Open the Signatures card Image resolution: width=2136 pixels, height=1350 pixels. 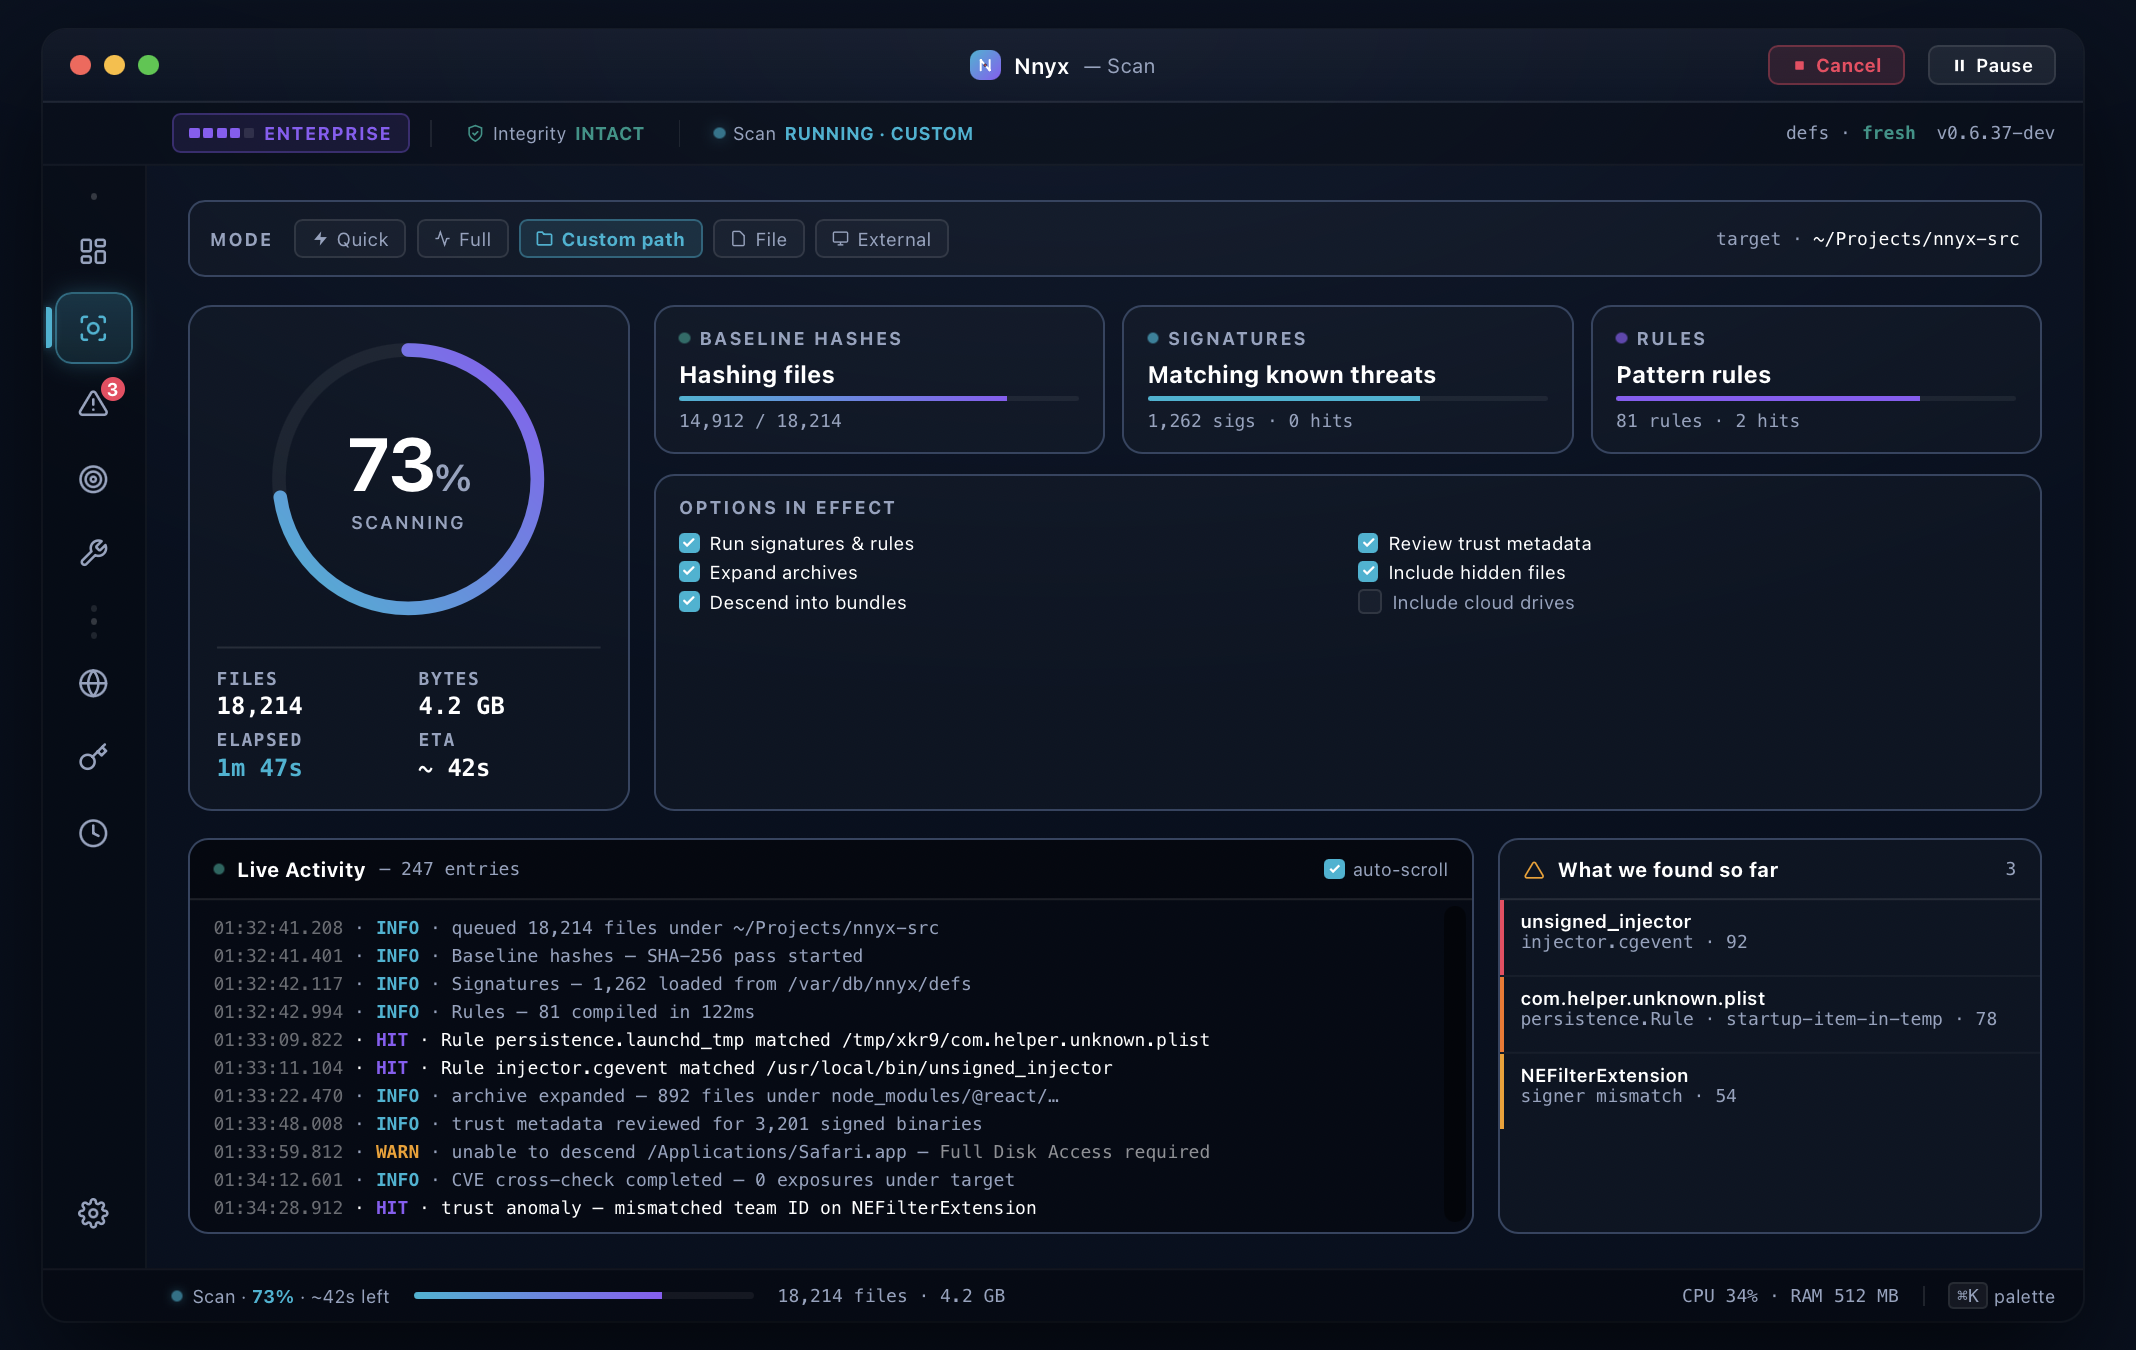[x=1347, y=379]
